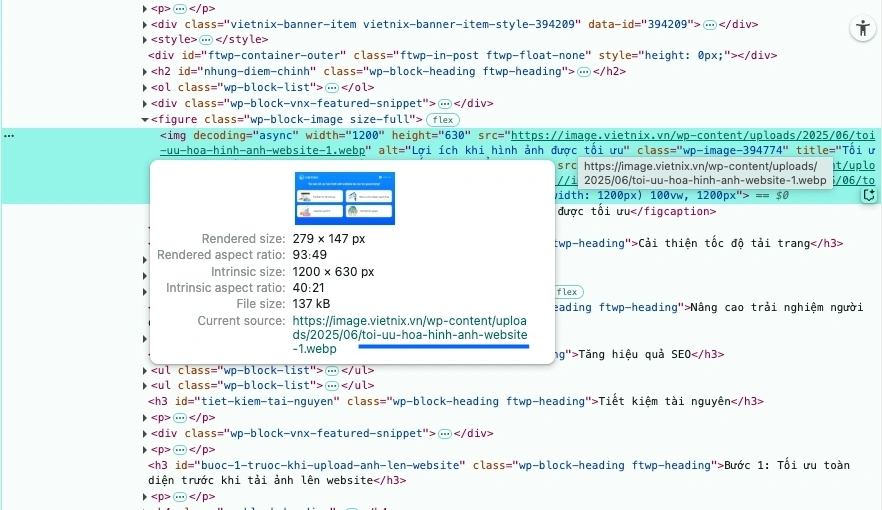Expand the style element node
The width and height of the screenshot is (882, 510).
click(145, 39)
